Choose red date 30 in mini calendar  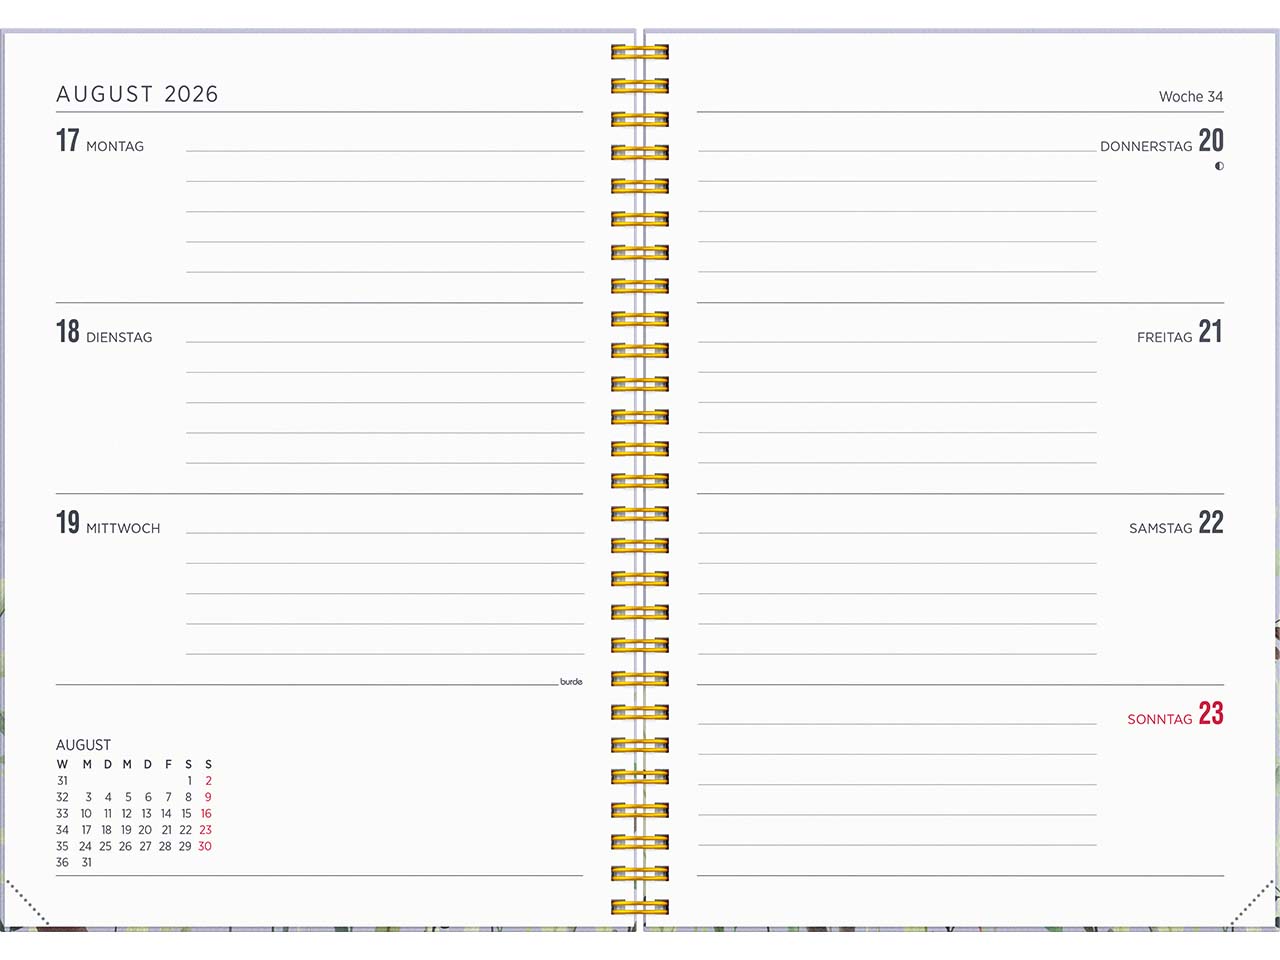pyautogui.click(x=205, y=846)
